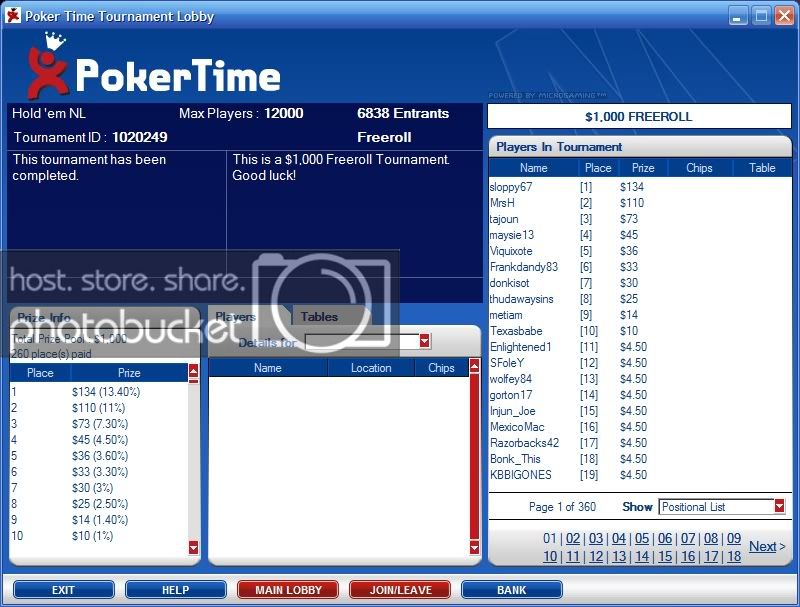Select player Frankdandy83
The width and height of the screenshot is (800, 607).
point(524,267)
